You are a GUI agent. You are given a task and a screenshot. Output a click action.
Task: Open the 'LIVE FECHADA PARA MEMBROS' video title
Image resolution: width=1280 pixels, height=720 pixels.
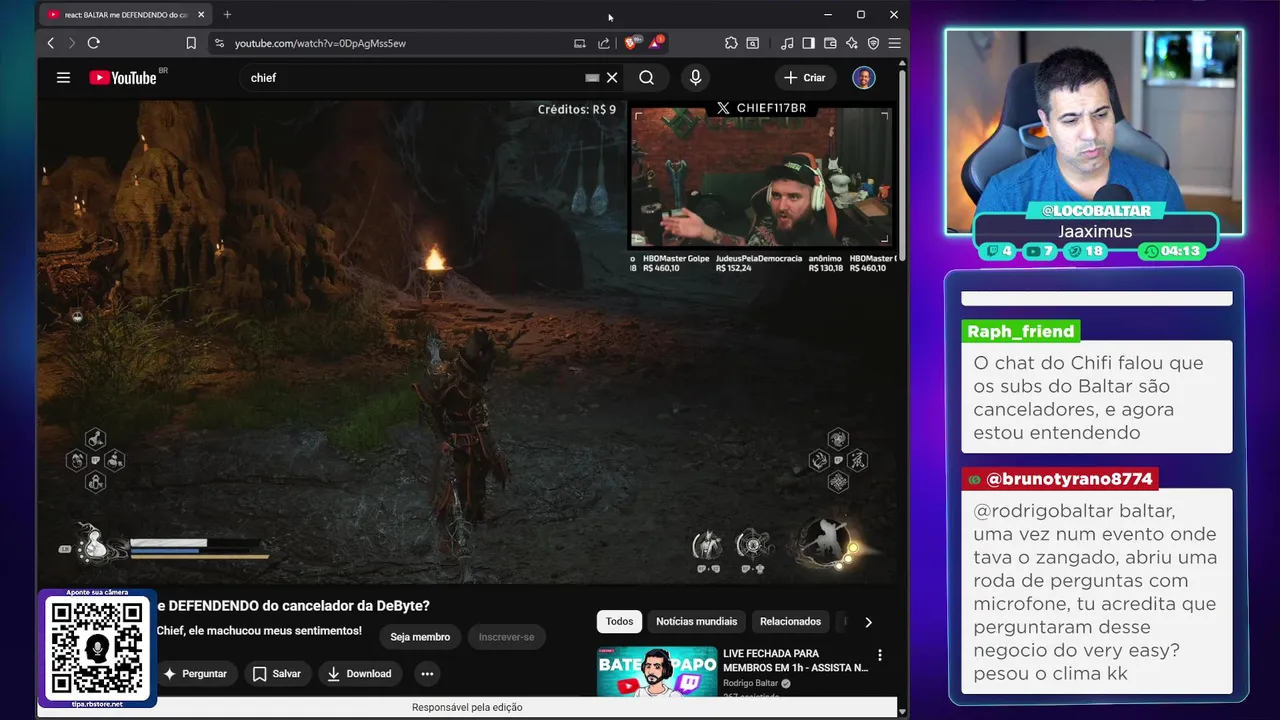pos(795,660)
